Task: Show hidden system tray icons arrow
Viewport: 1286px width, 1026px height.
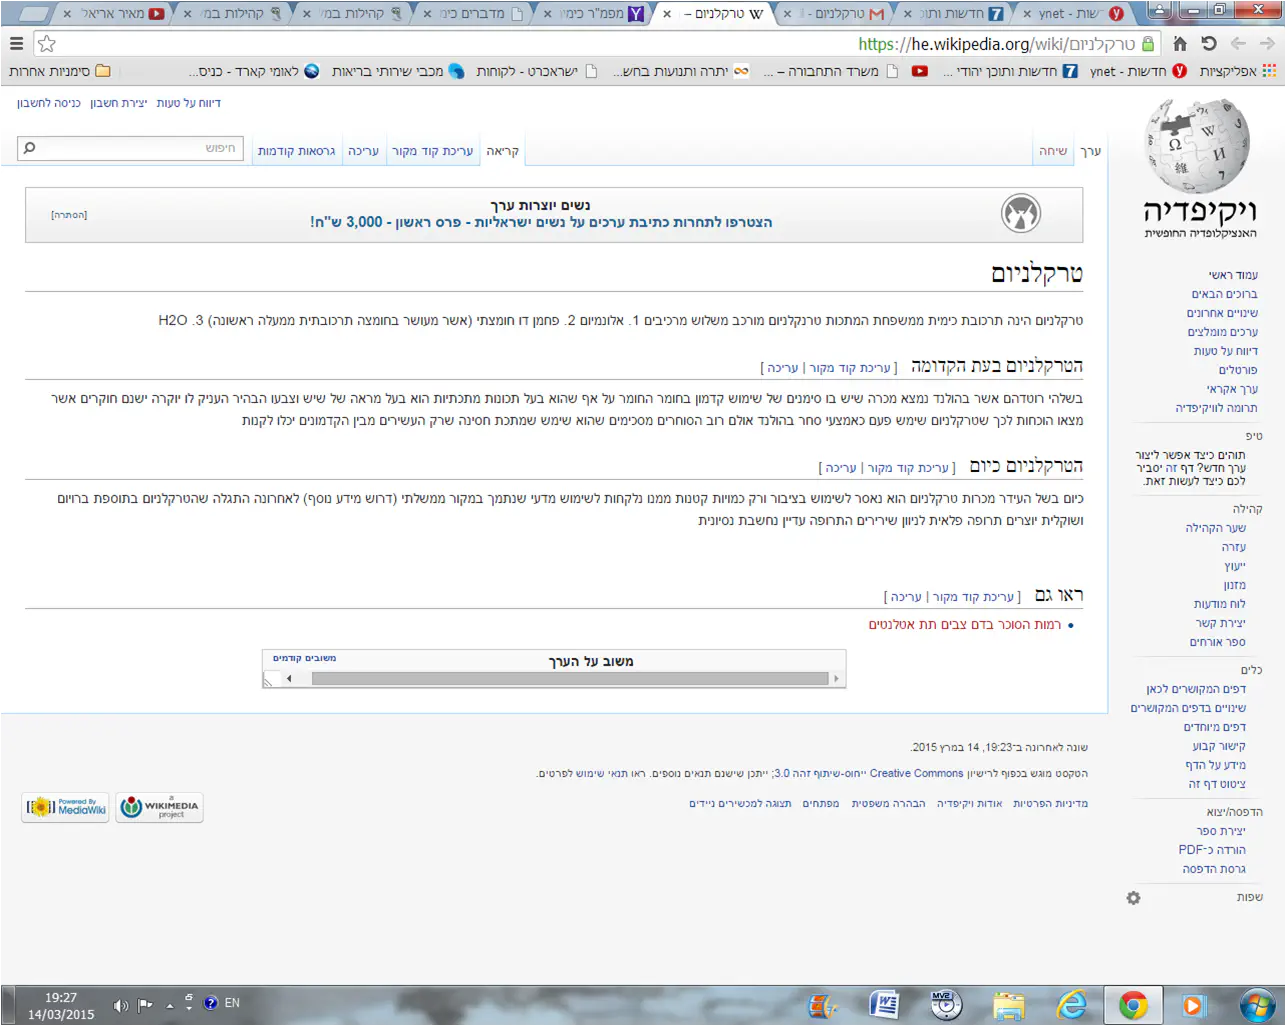Action: [x=169, y=1005]
